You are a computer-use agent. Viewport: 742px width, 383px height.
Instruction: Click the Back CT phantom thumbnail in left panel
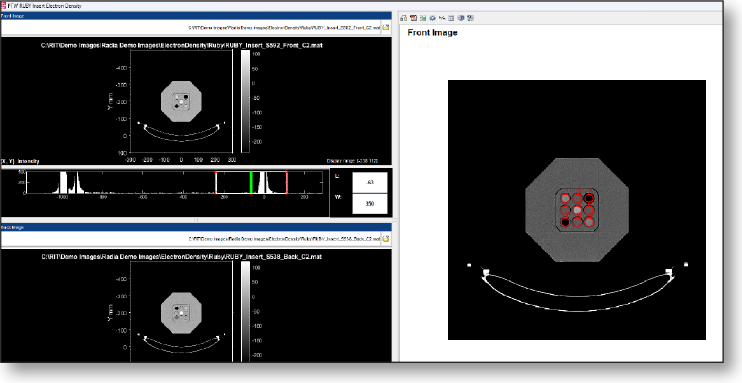click(182, 313)
